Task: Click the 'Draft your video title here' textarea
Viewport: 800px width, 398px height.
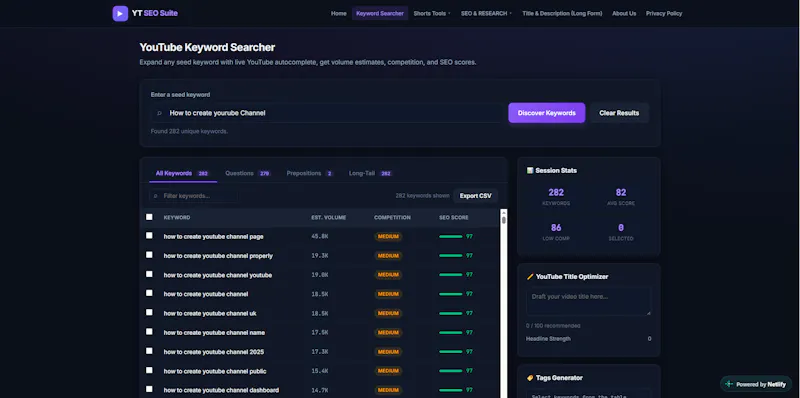Action: (x=588, y=301)
